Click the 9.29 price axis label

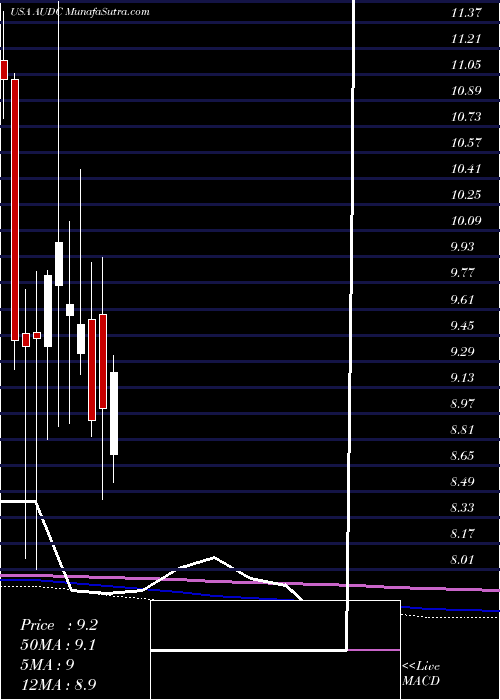point(462,352)
